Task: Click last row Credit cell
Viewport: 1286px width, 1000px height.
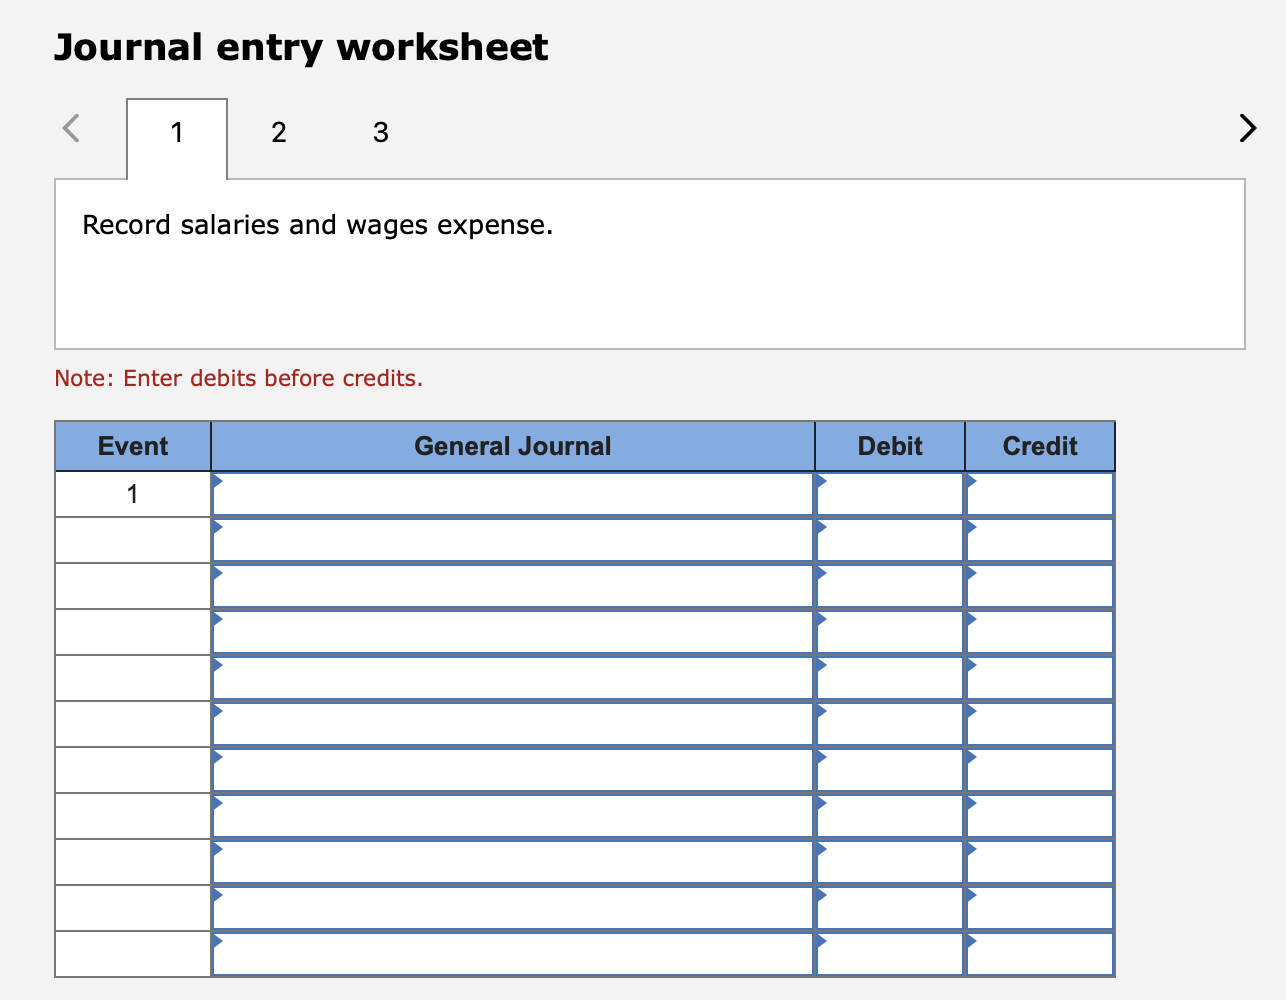Action: click(x=1040, y=954)
